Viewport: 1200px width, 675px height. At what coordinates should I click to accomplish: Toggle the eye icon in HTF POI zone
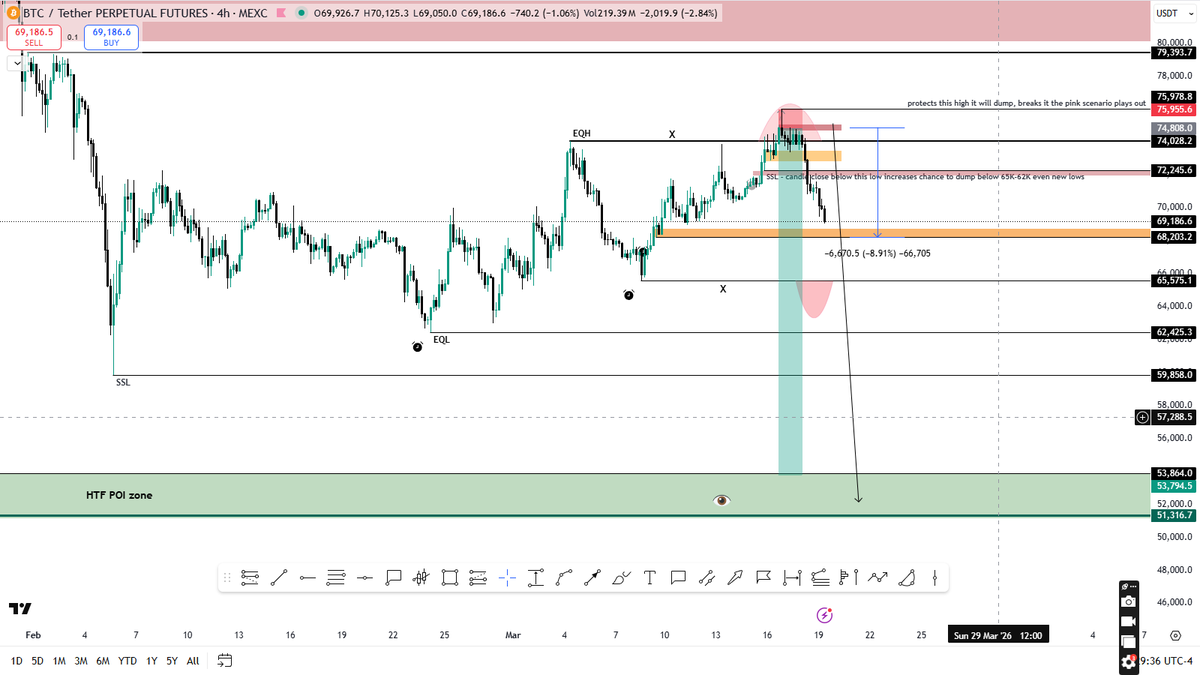click(722, 500)
